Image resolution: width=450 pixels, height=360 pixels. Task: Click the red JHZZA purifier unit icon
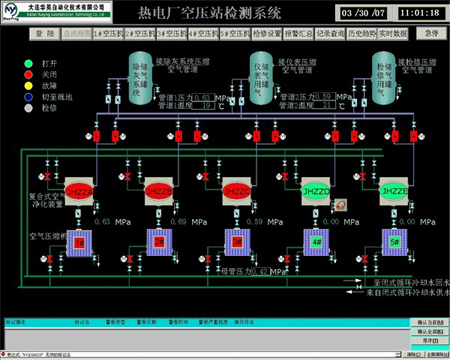(79, 191)
